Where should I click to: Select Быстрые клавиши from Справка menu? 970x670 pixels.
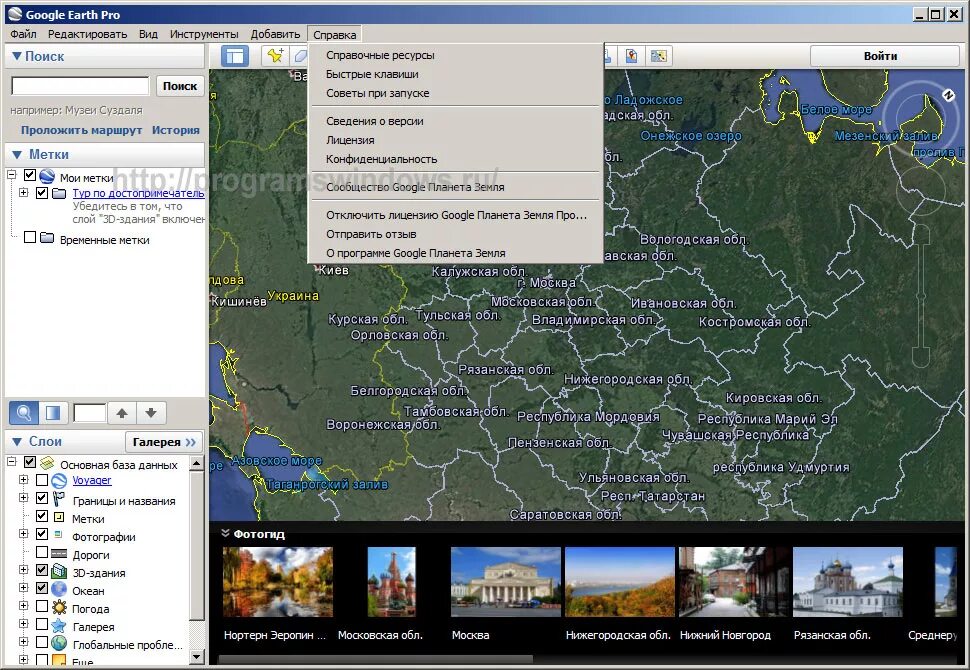click(372, 74)
